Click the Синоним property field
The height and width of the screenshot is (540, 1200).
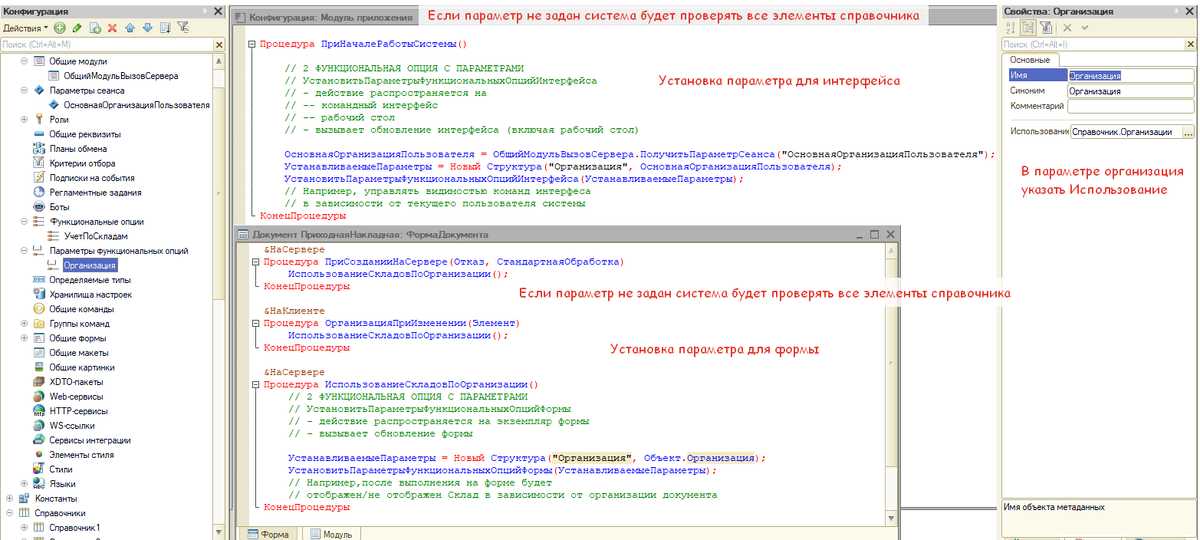tap(1131, 91)
